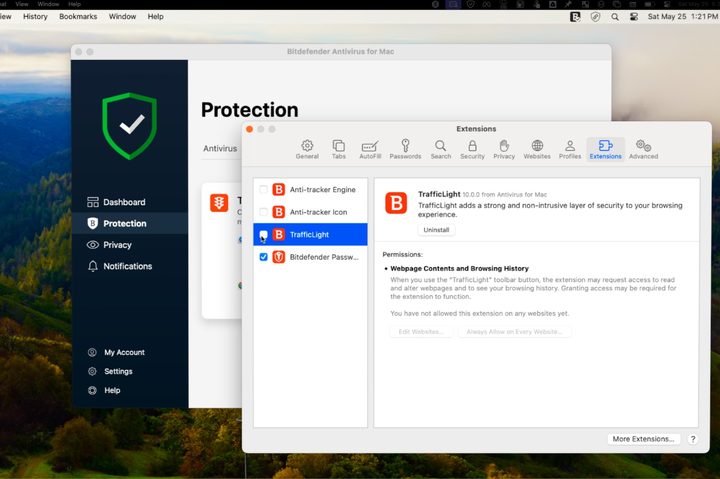
Task: Open the General preferences tab
Action: [307, 149]
